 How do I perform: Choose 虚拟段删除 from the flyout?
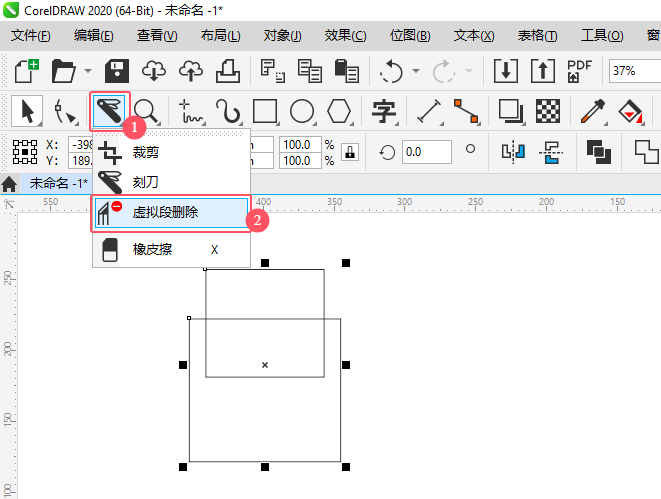172,212
